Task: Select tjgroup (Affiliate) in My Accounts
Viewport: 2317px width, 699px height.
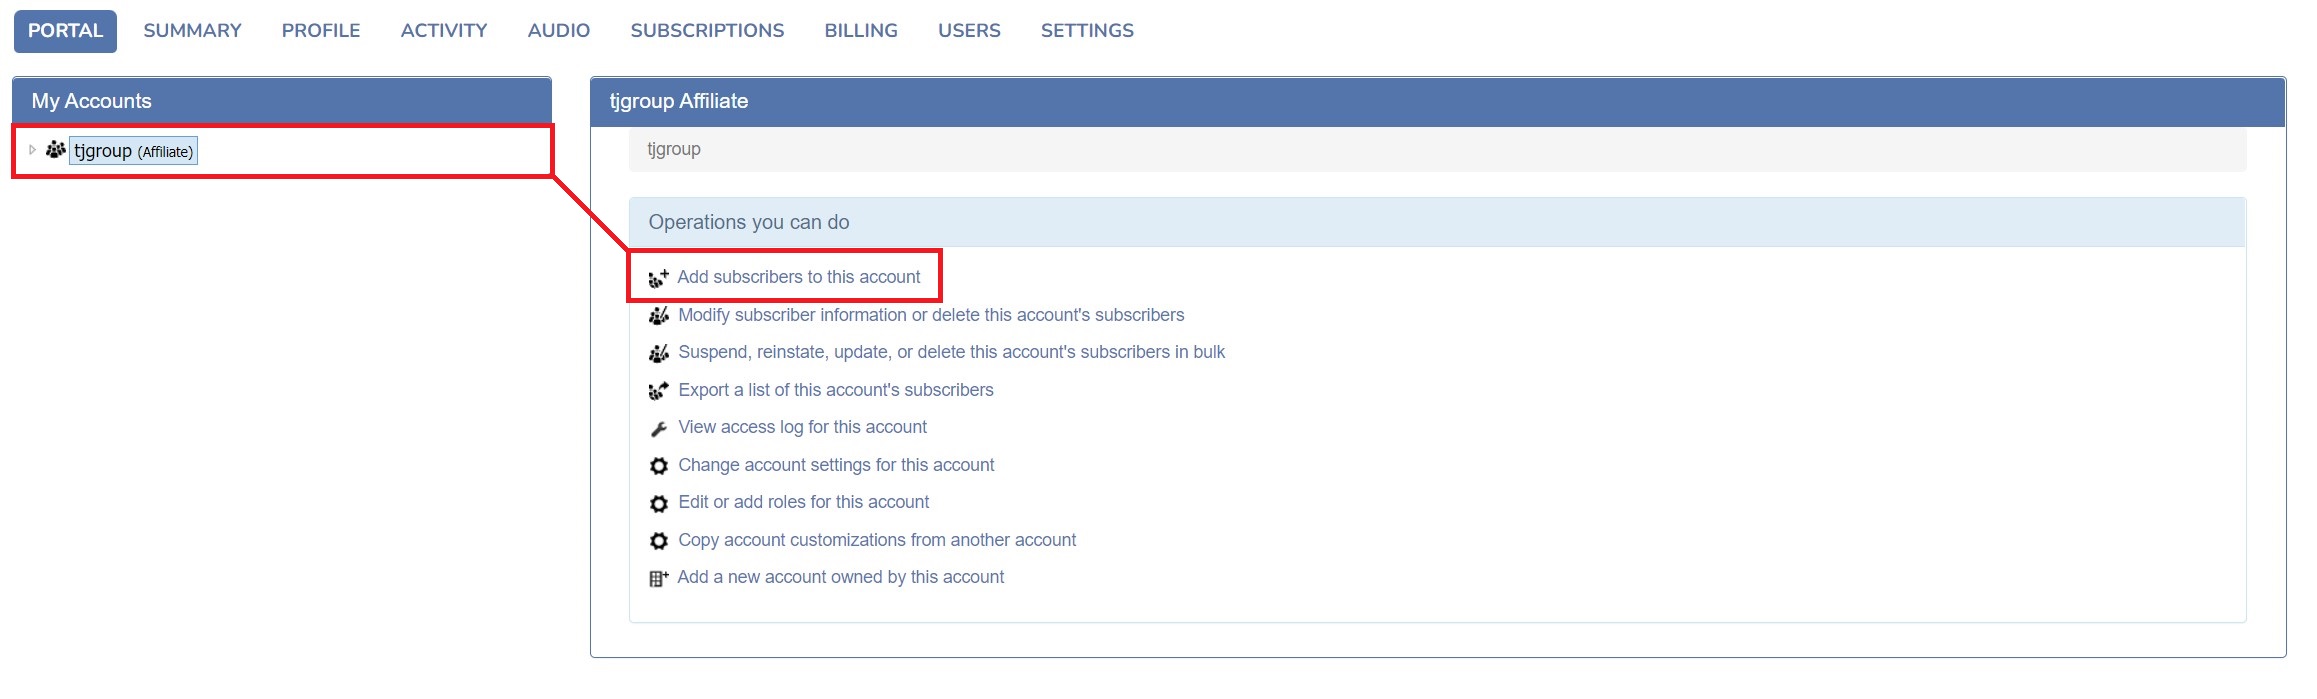Action: coord(133,151)
